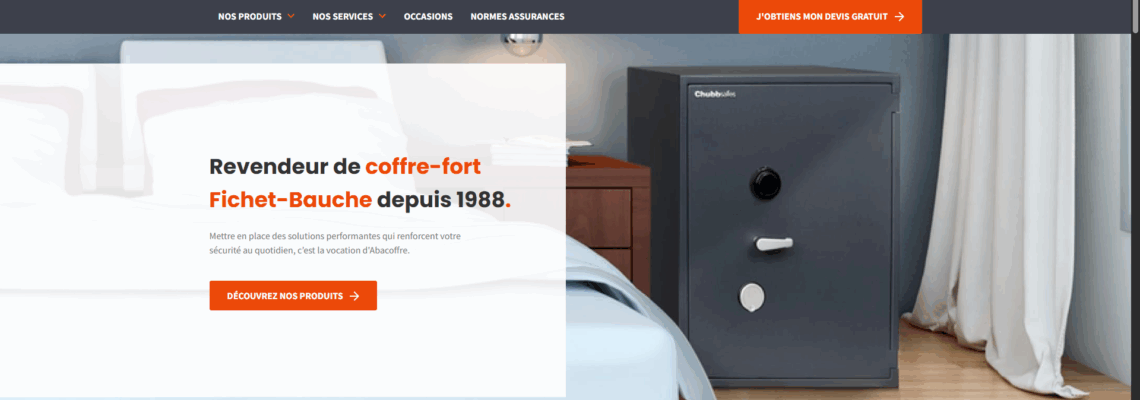Click the paragraph about Abacoffre's vocation

pyautogui.click(x=334, y=244)
